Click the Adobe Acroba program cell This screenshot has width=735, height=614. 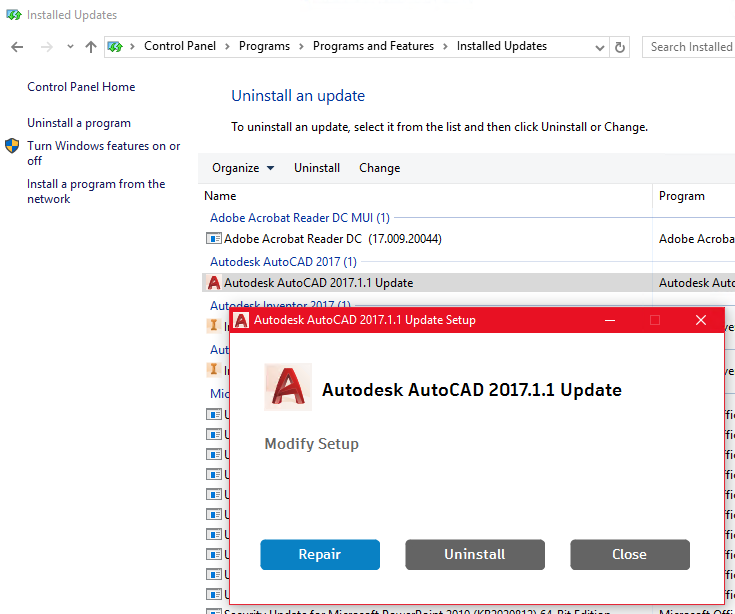point(695,239)
